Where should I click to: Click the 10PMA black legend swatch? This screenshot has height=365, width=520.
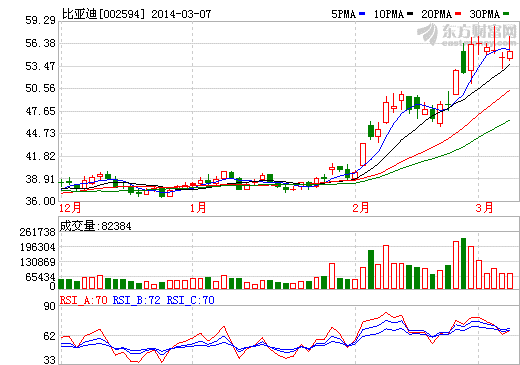pyautogui.click(x=410, y=14)
